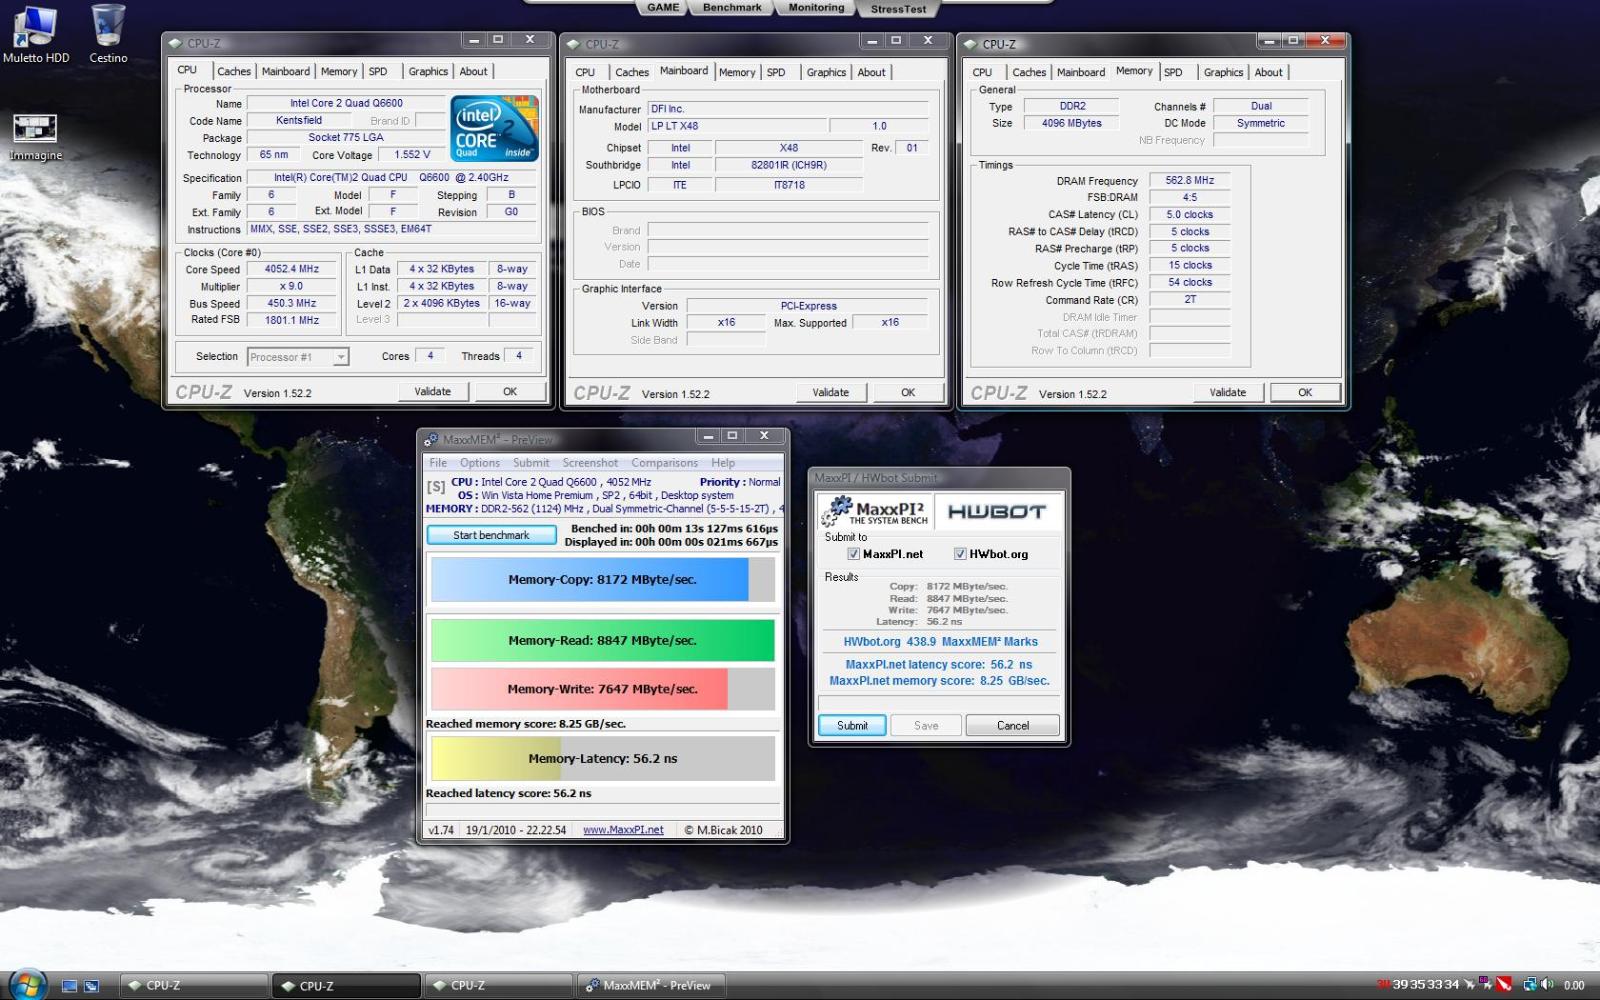Click the StressTest tab at top
Screen dimensions: 1600x1000
pyautogui.click(x=898, y=9)
